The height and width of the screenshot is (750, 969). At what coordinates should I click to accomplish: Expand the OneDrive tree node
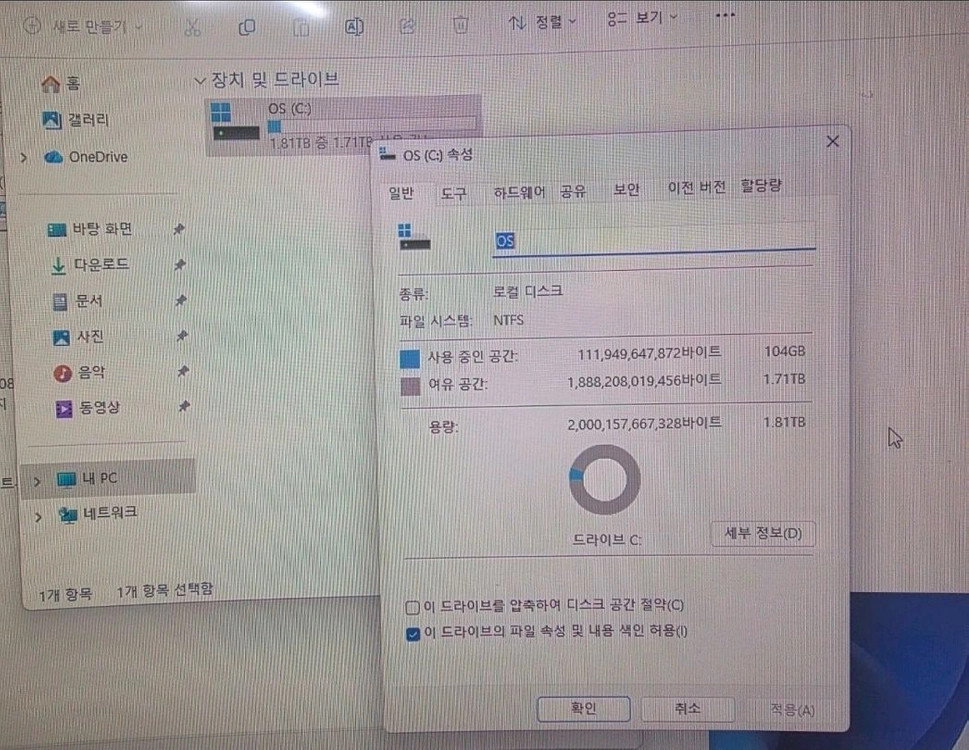tap(24, 158)
